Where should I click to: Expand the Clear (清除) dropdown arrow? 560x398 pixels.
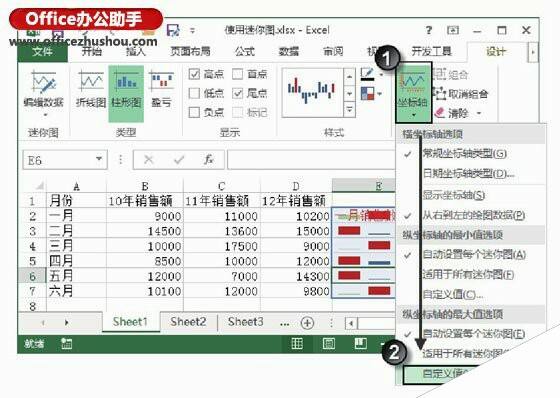click(x=479, y=114)
